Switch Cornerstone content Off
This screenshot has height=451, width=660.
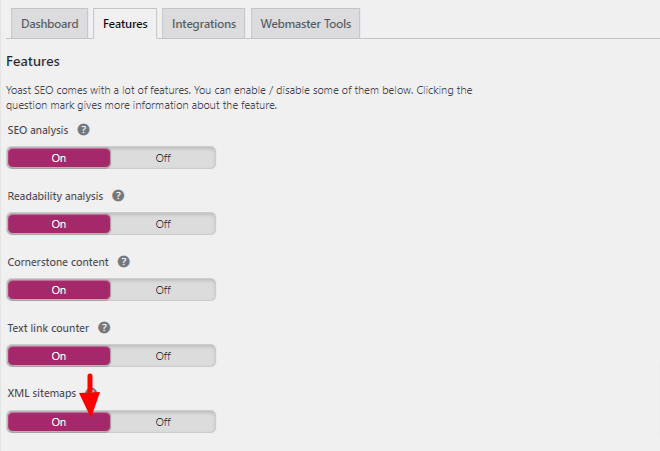tap(163, 290)
